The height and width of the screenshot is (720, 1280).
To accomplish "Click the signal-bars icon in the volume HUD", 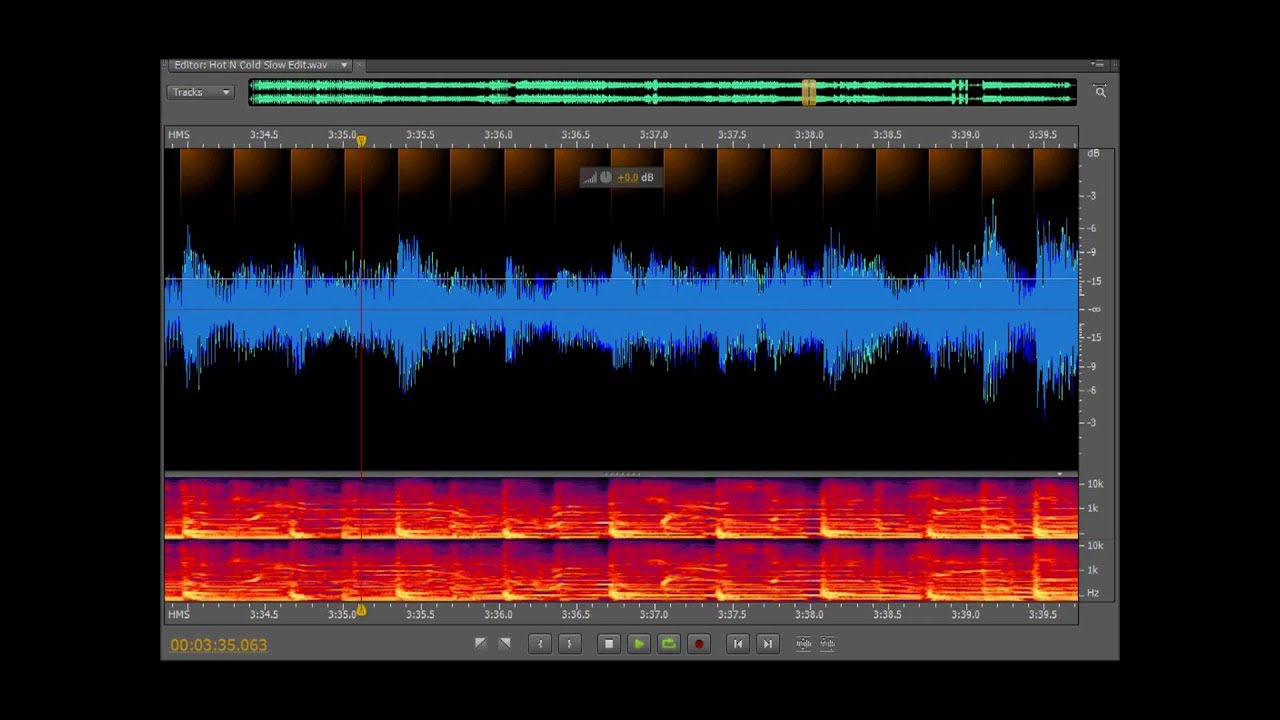I will pos(590,178).
